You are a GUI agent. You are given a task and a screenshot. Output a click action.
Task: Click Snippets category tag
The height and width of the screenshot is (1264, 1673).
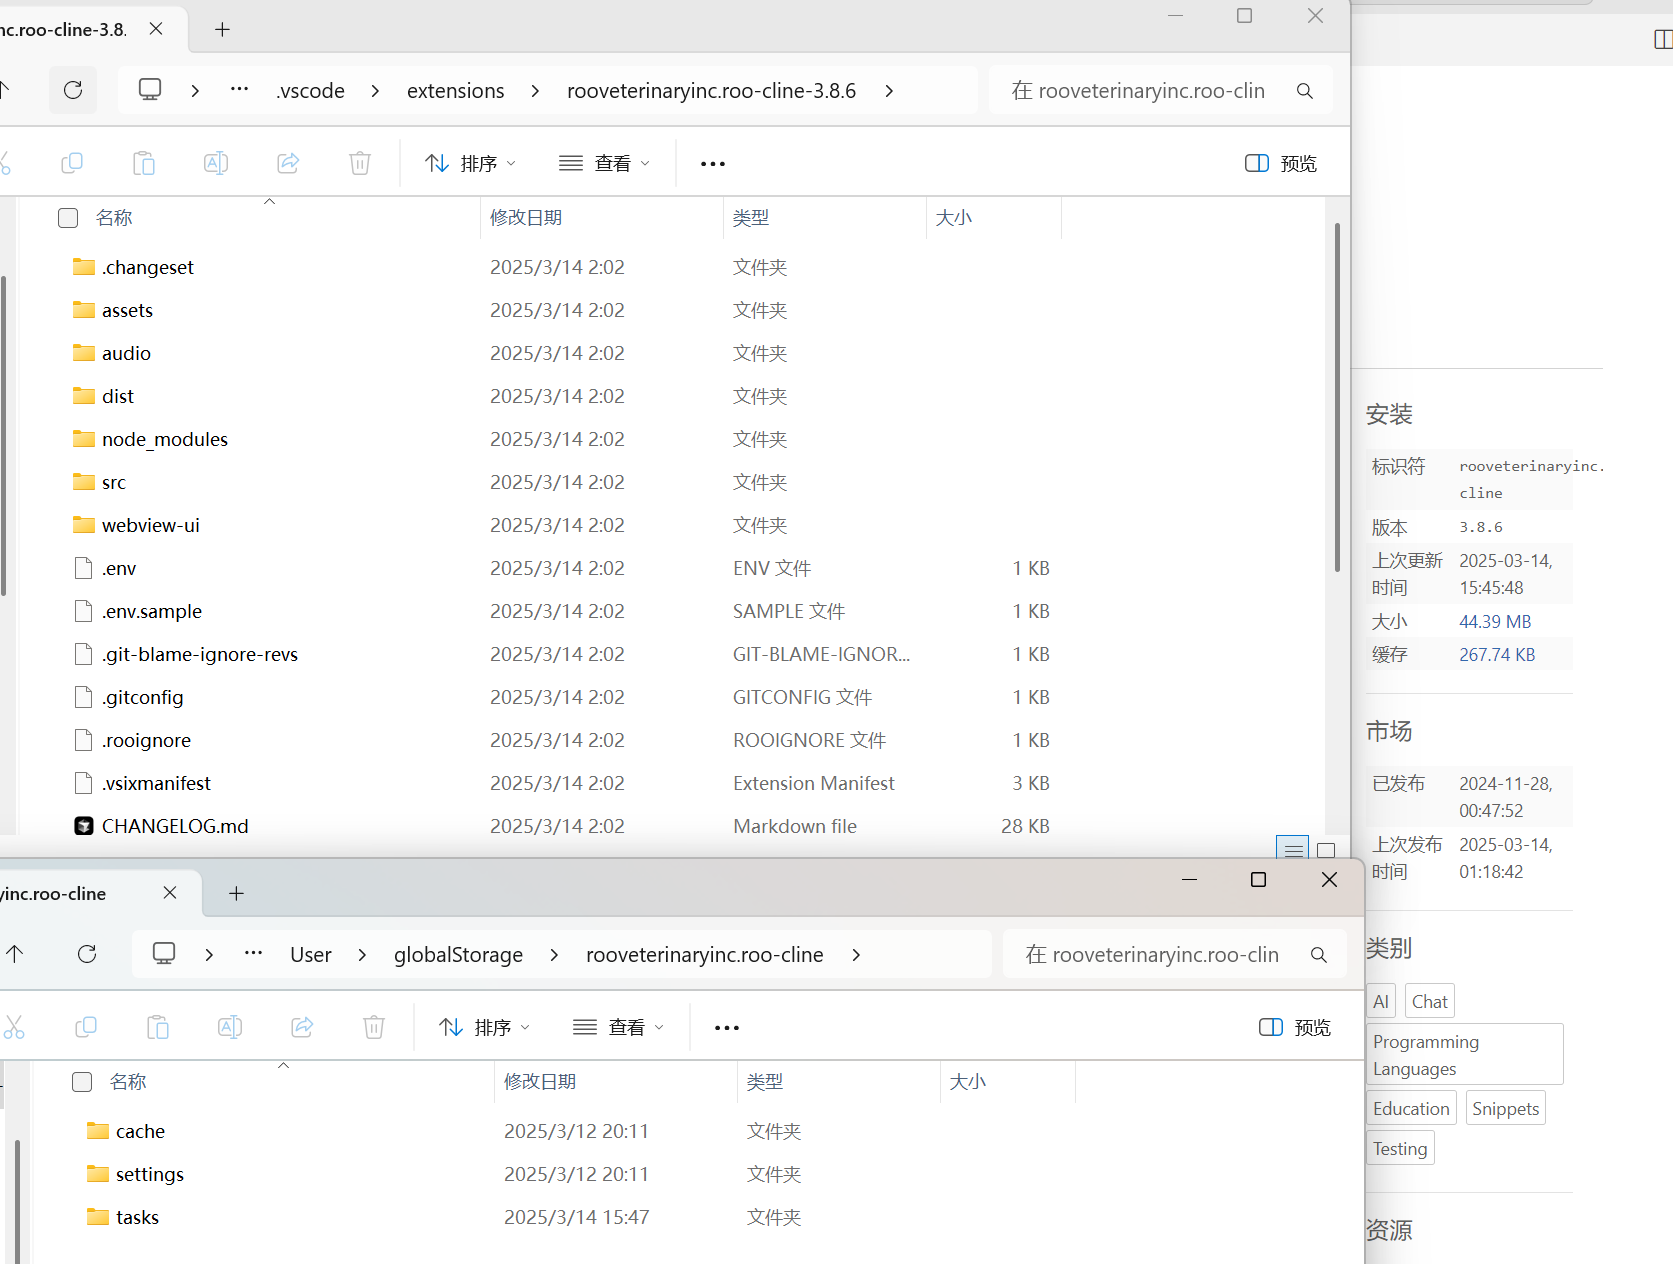click(1505, 1109)
